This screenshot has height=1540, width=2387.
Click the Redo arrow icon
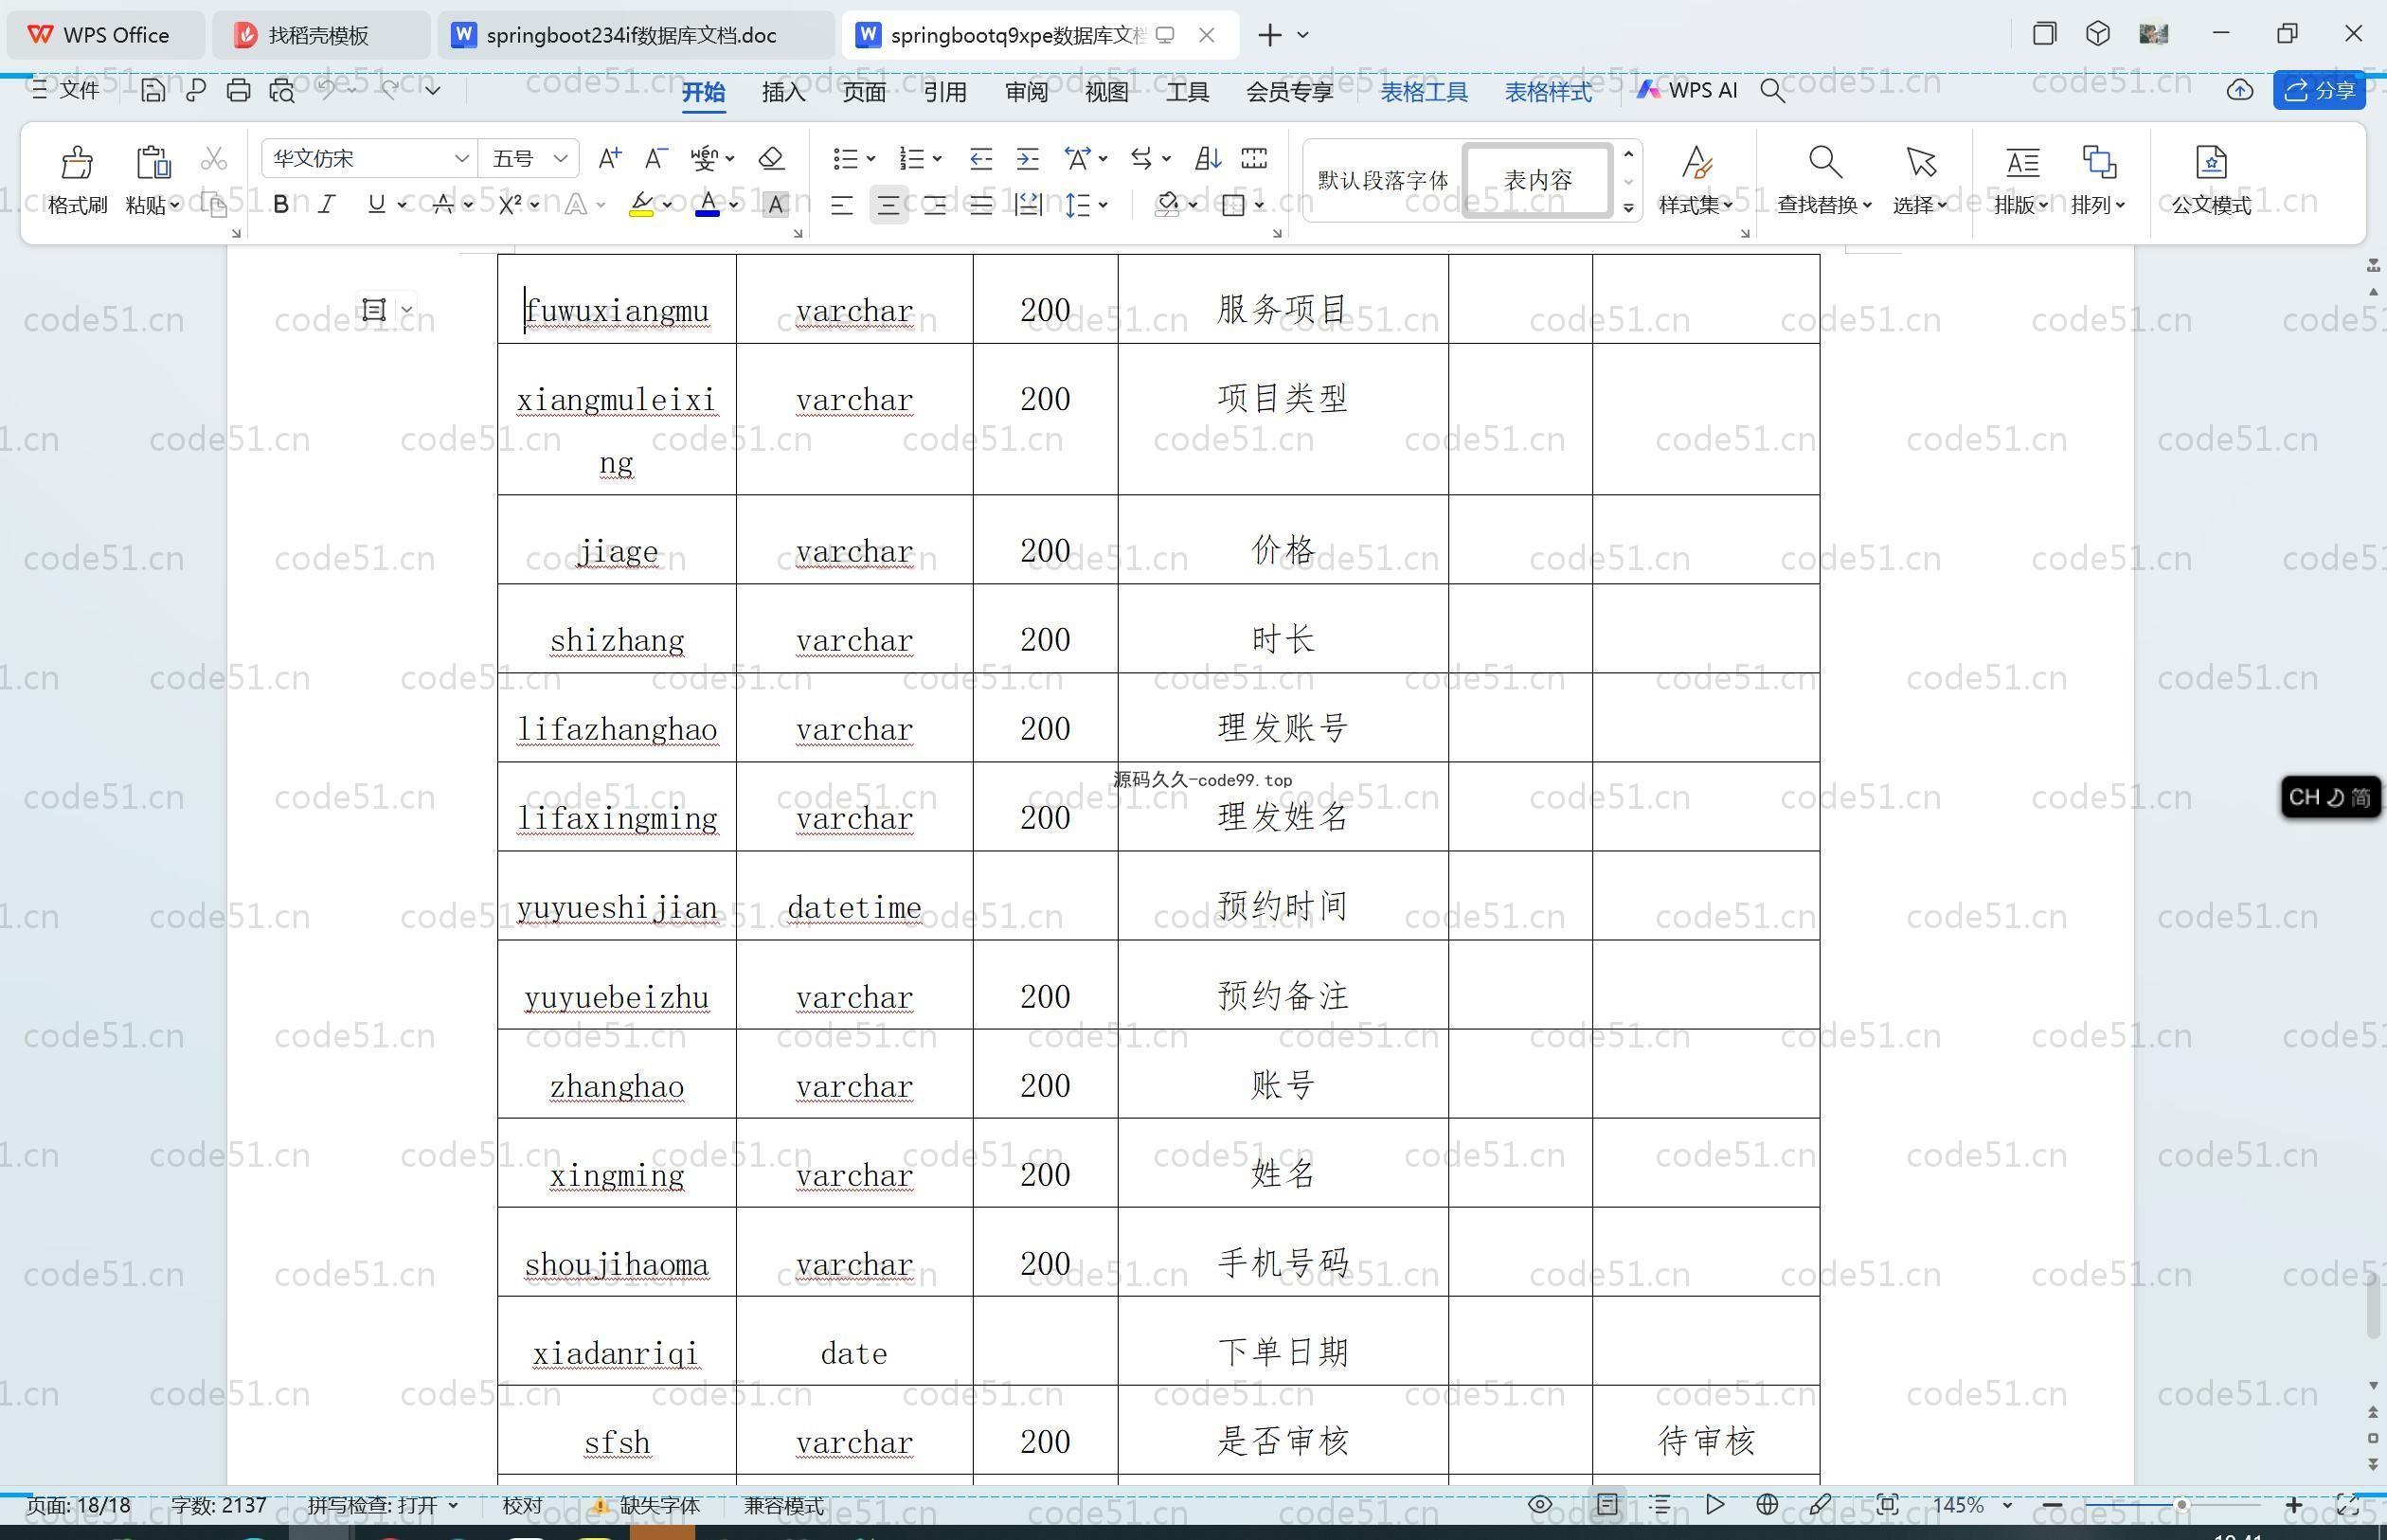[x=390, y=90]
